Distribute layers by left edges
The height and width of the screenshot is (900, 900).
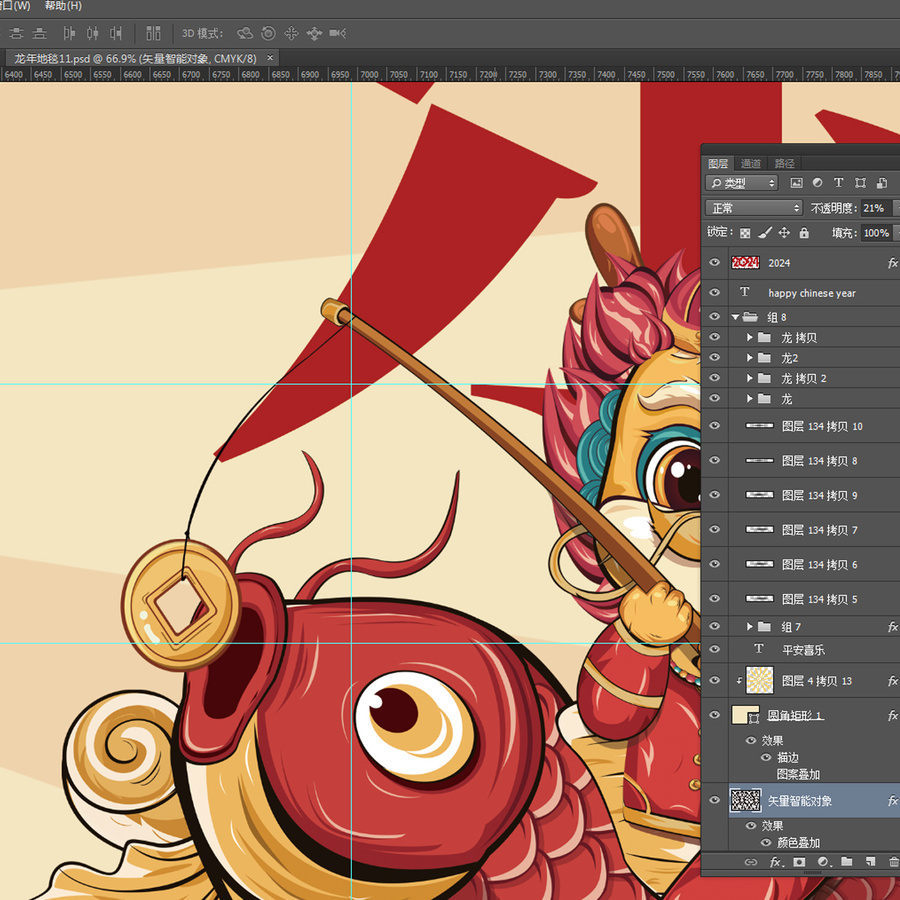point(69,33)
